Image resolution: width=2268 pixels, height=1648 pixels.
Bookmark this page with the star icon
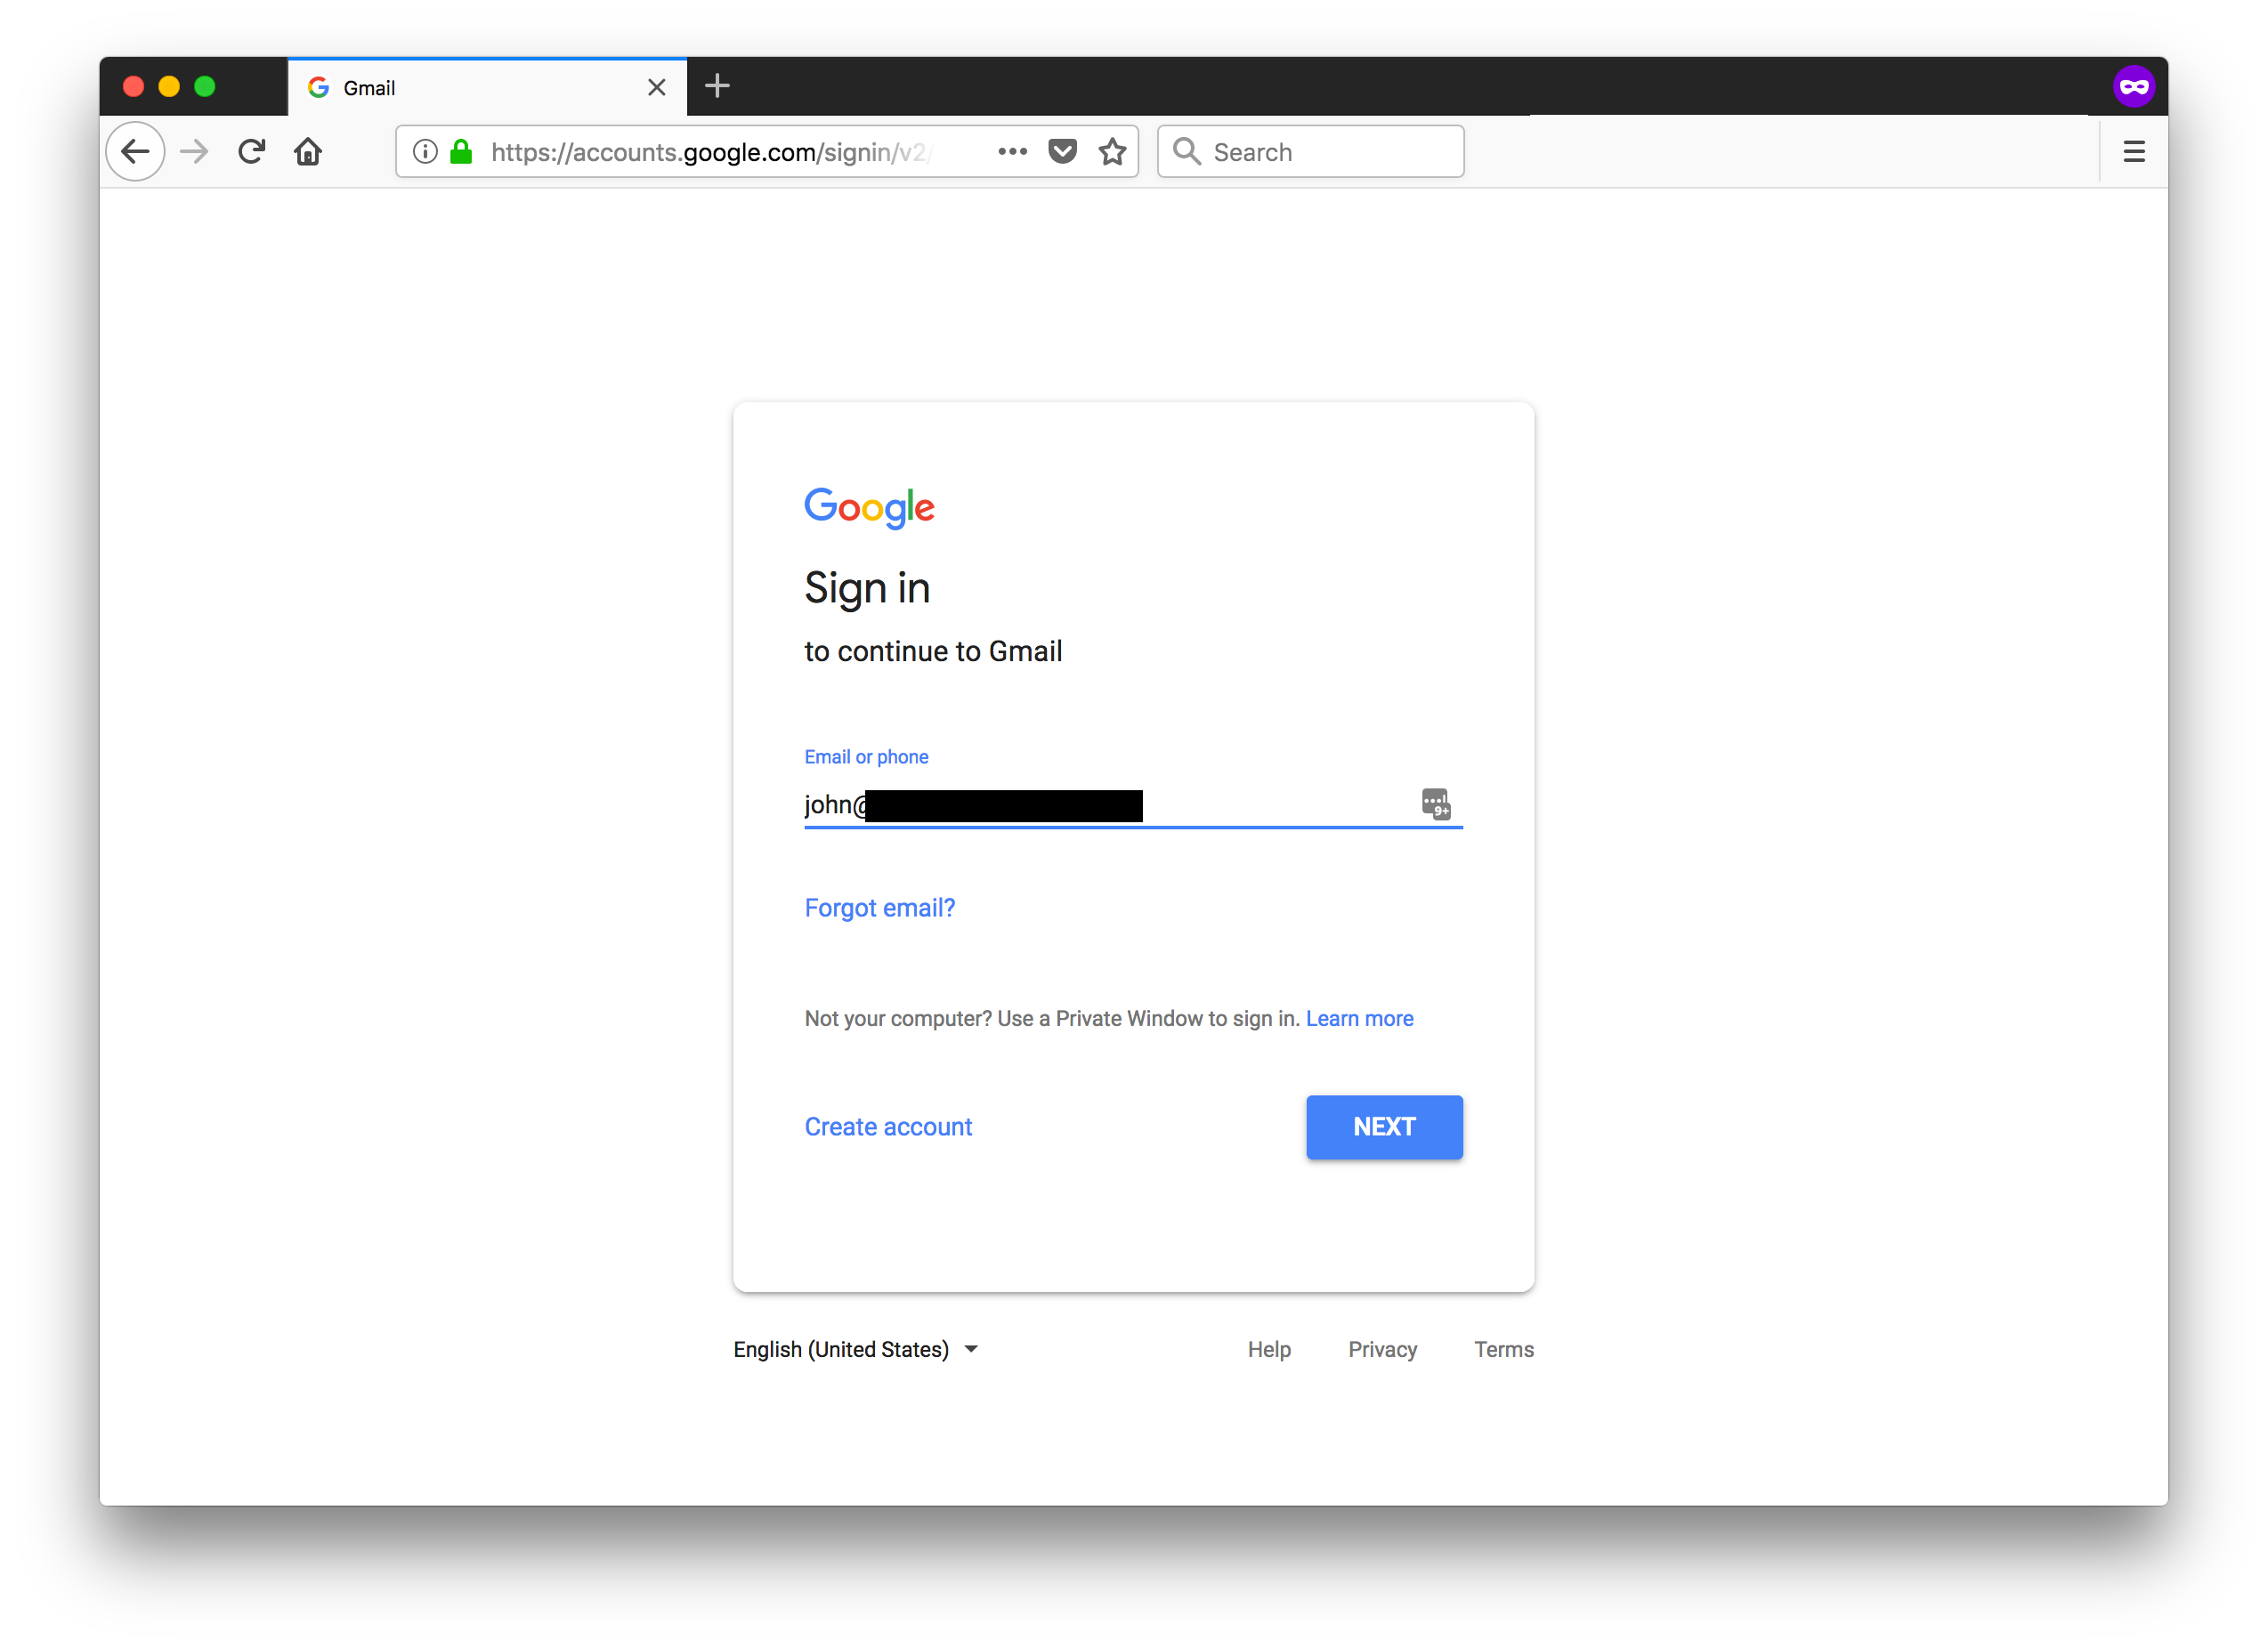coord(1112,152)
